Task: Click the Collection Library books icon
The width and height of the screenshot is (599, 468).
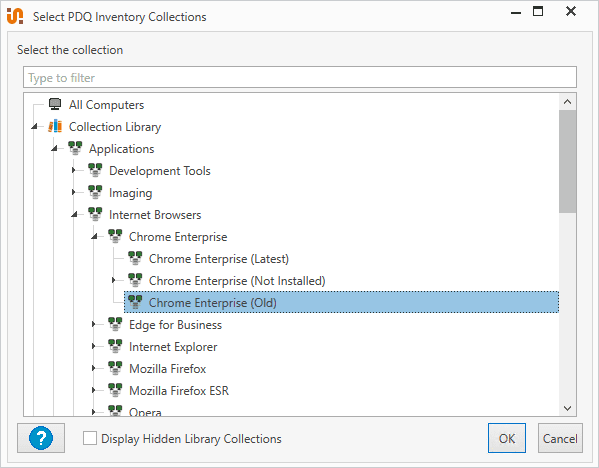Action: tap(55, 126)
